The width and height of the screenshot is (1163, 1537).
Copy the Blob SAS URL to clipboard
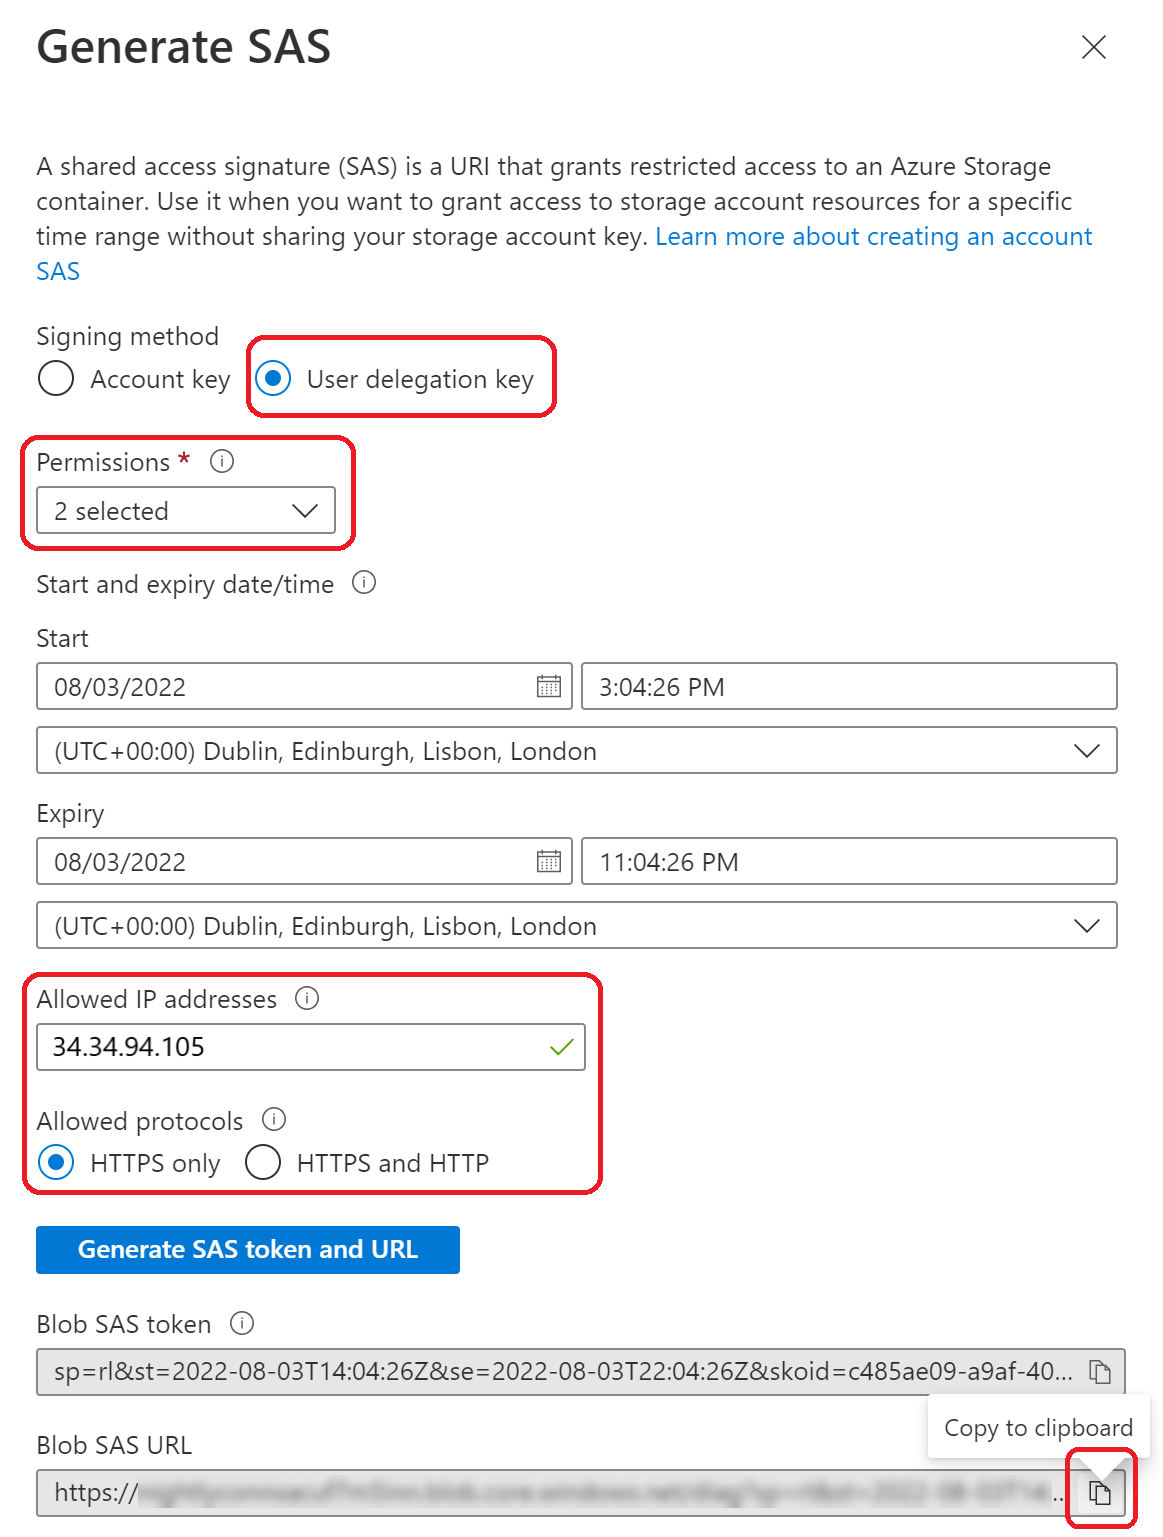coord(1100,1494)
